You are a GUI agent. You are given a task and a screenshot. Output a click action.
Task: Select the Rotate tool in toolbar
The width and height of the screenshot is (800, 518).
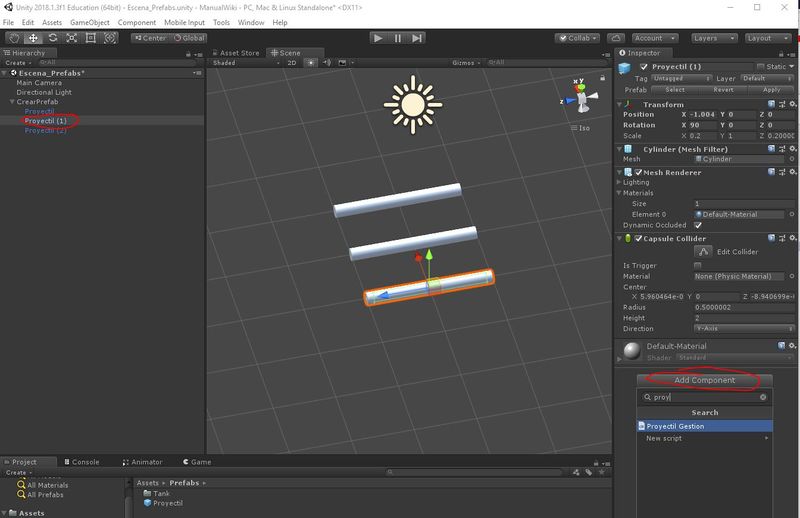53,38
